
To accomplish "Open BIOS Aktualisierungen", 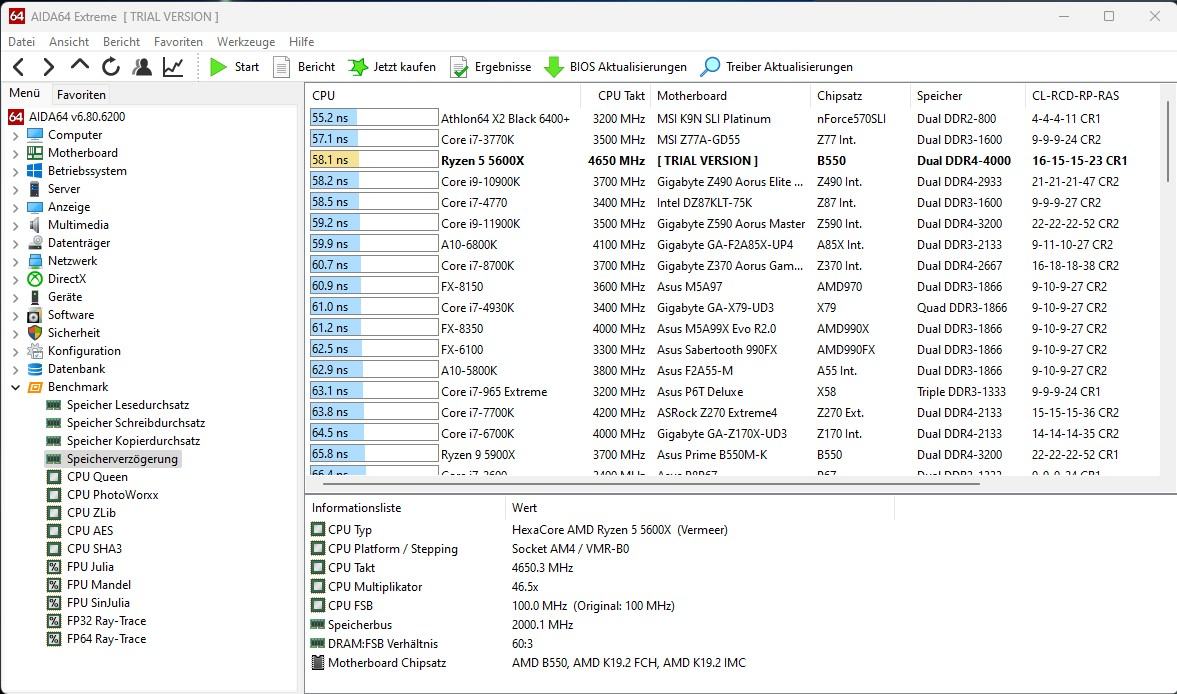I will [616, 67].
